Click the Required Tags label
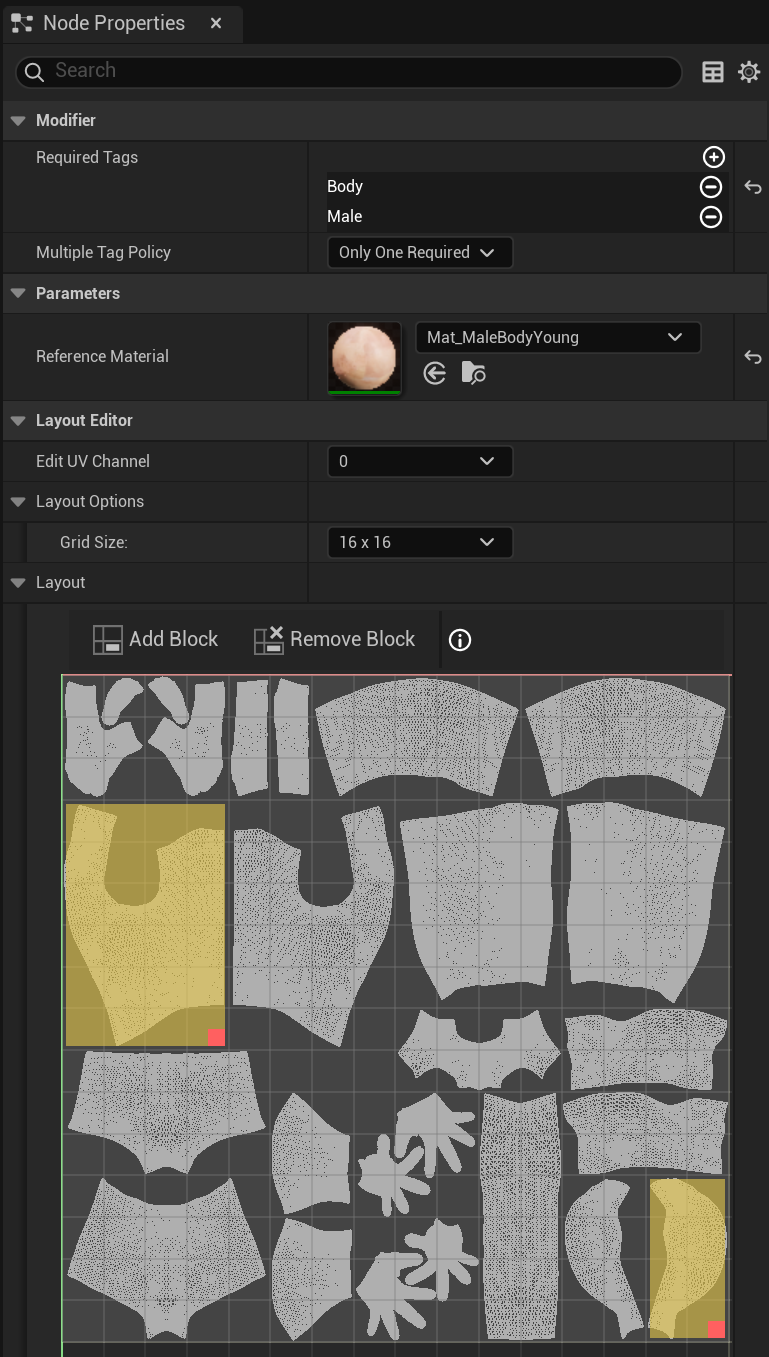This screenshot has width=769, height=1357. tap(87, 157)
